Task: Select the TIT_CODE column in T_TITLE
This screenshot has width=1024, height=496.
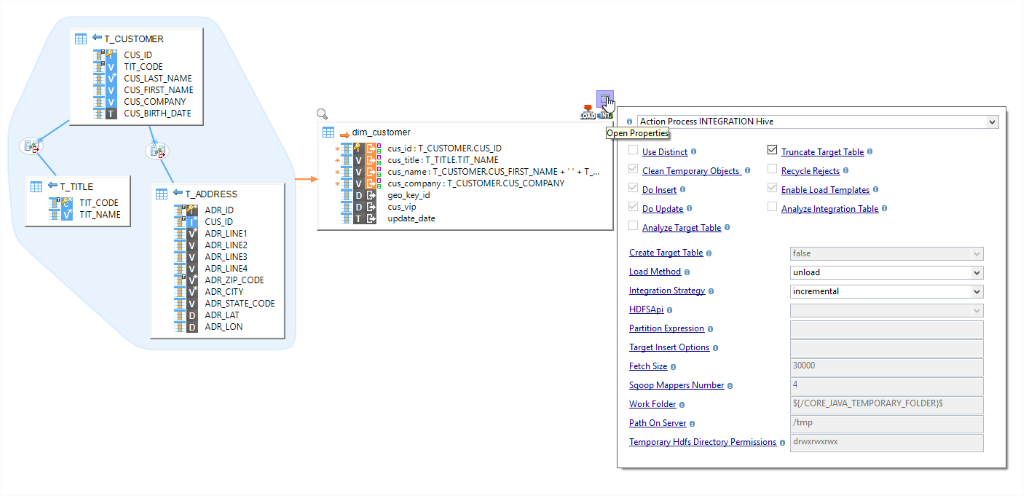Action: click(99, 202)
